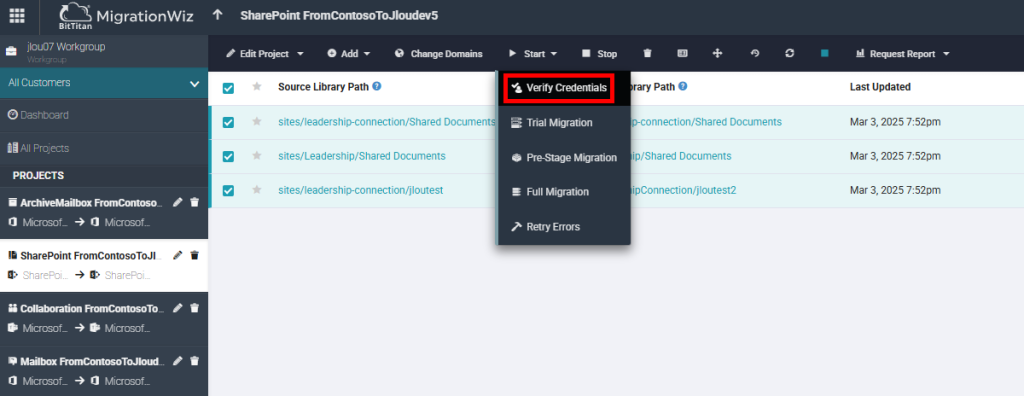
Task: Open the Add dropdown menu
Action: pos(349,54)
